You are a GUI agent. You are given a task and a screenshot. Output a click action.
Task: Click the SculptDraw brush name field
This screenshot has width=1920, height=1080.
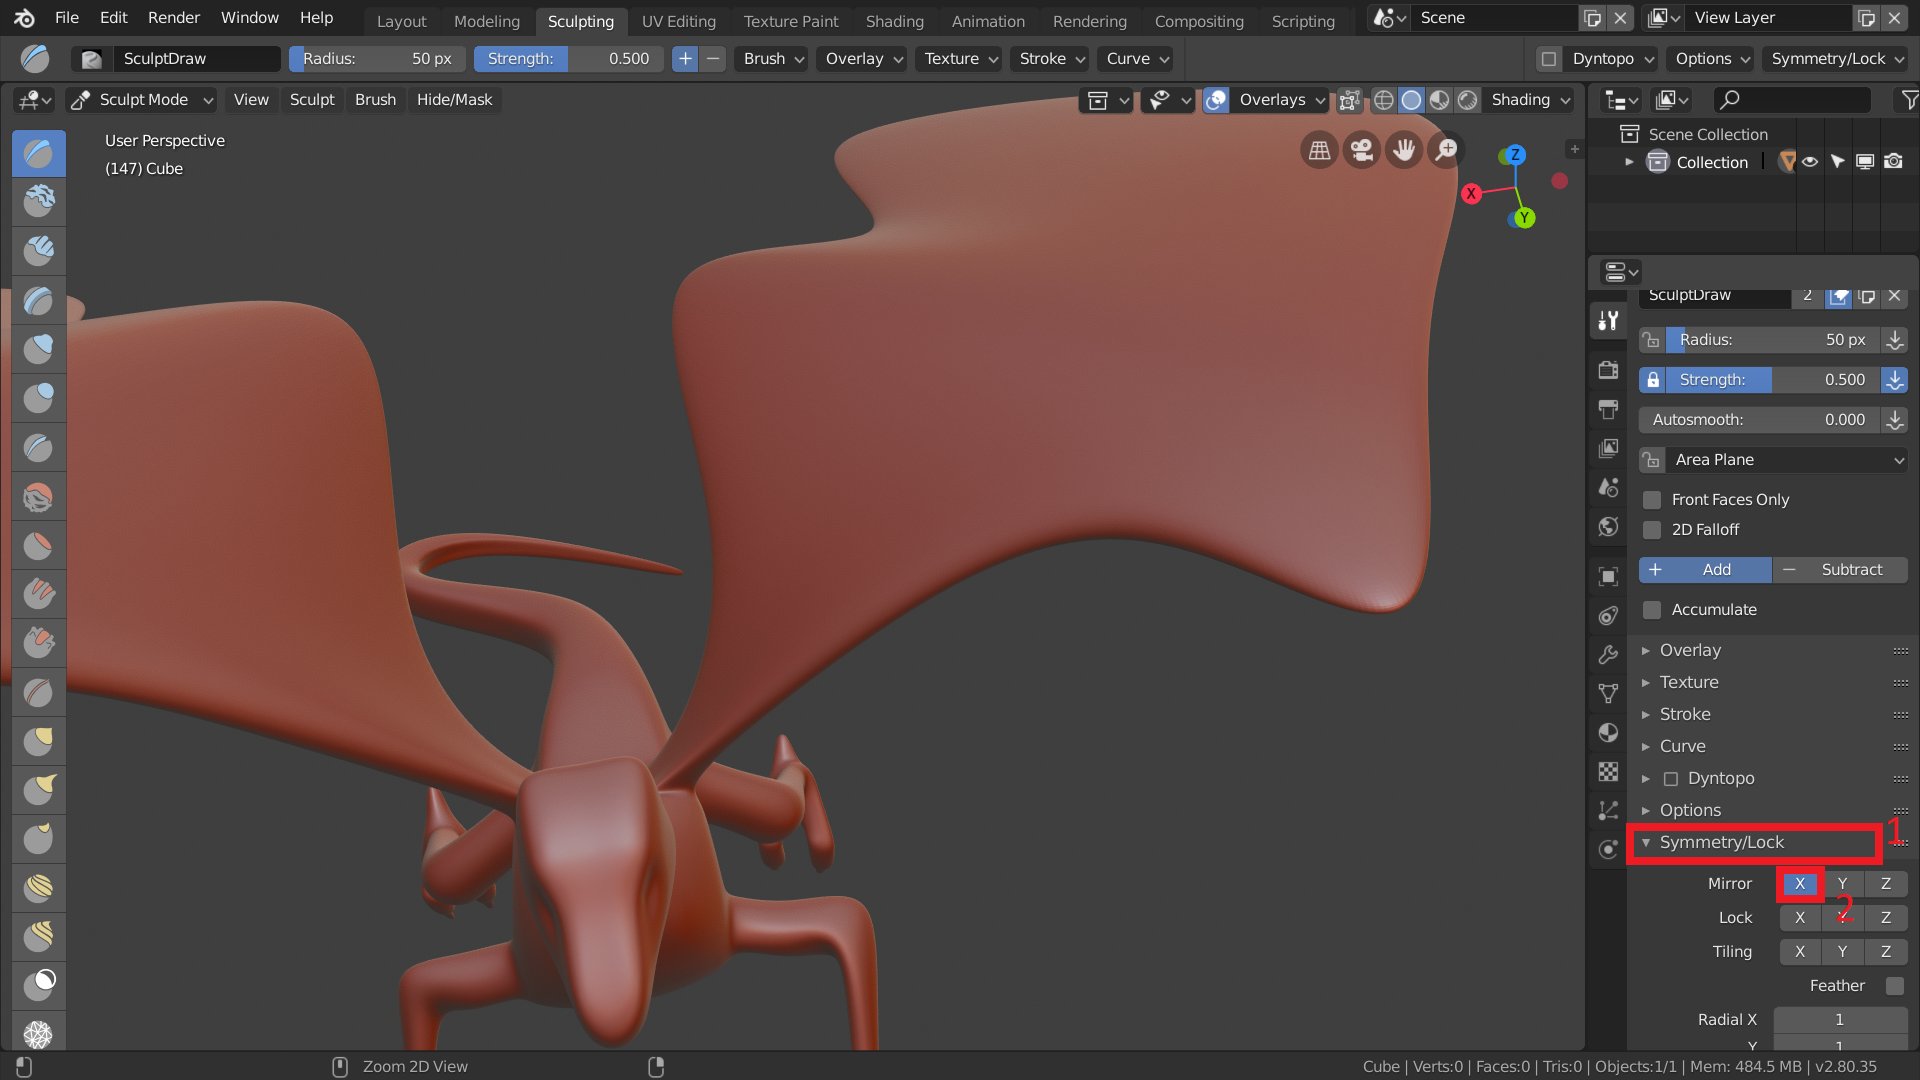tap(195, 59)
